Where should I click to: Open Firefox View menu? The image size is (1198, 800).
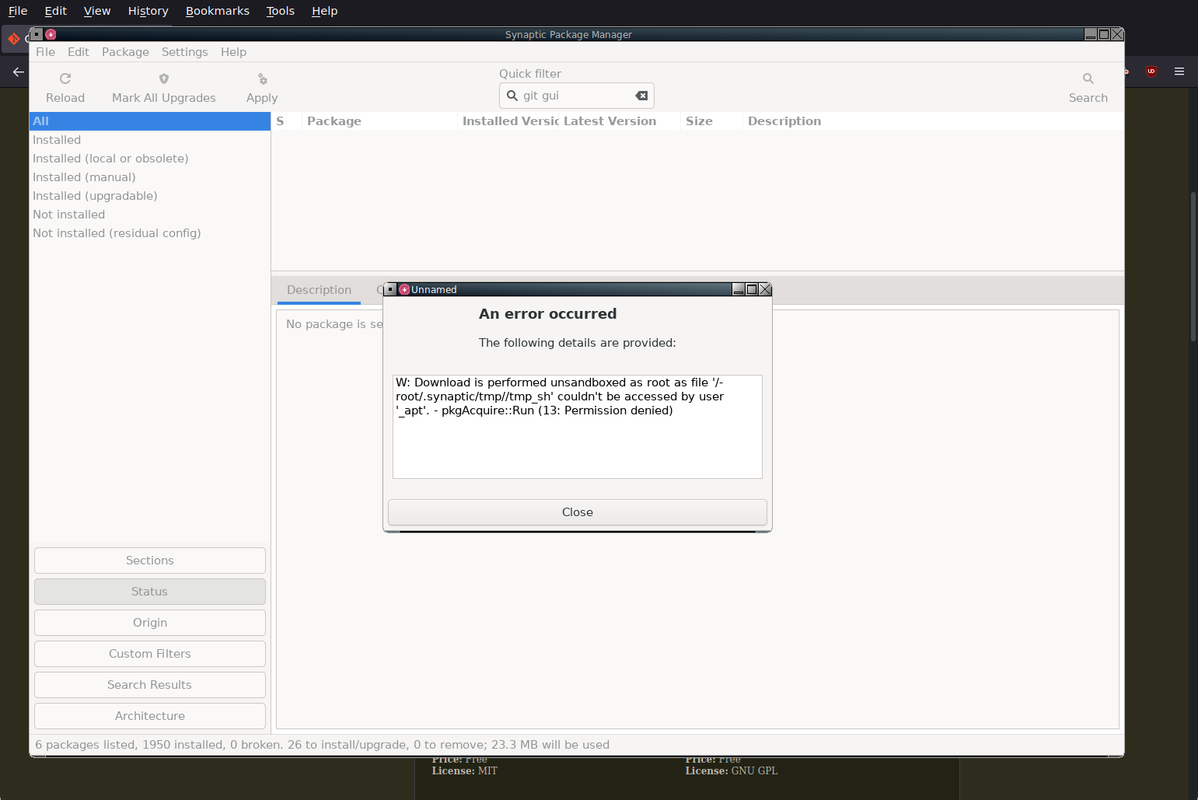point(97,11)
